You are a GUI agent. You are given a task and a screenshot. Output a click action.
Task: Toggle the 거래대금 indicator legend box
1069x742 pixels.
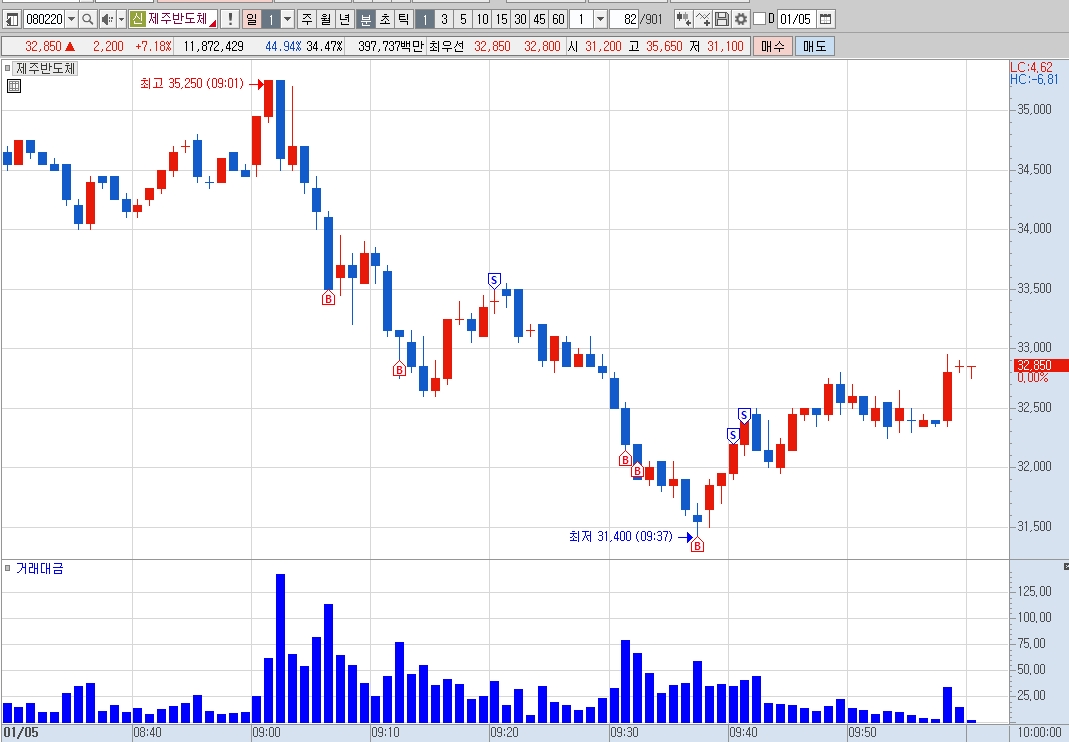tap(7, 568)
